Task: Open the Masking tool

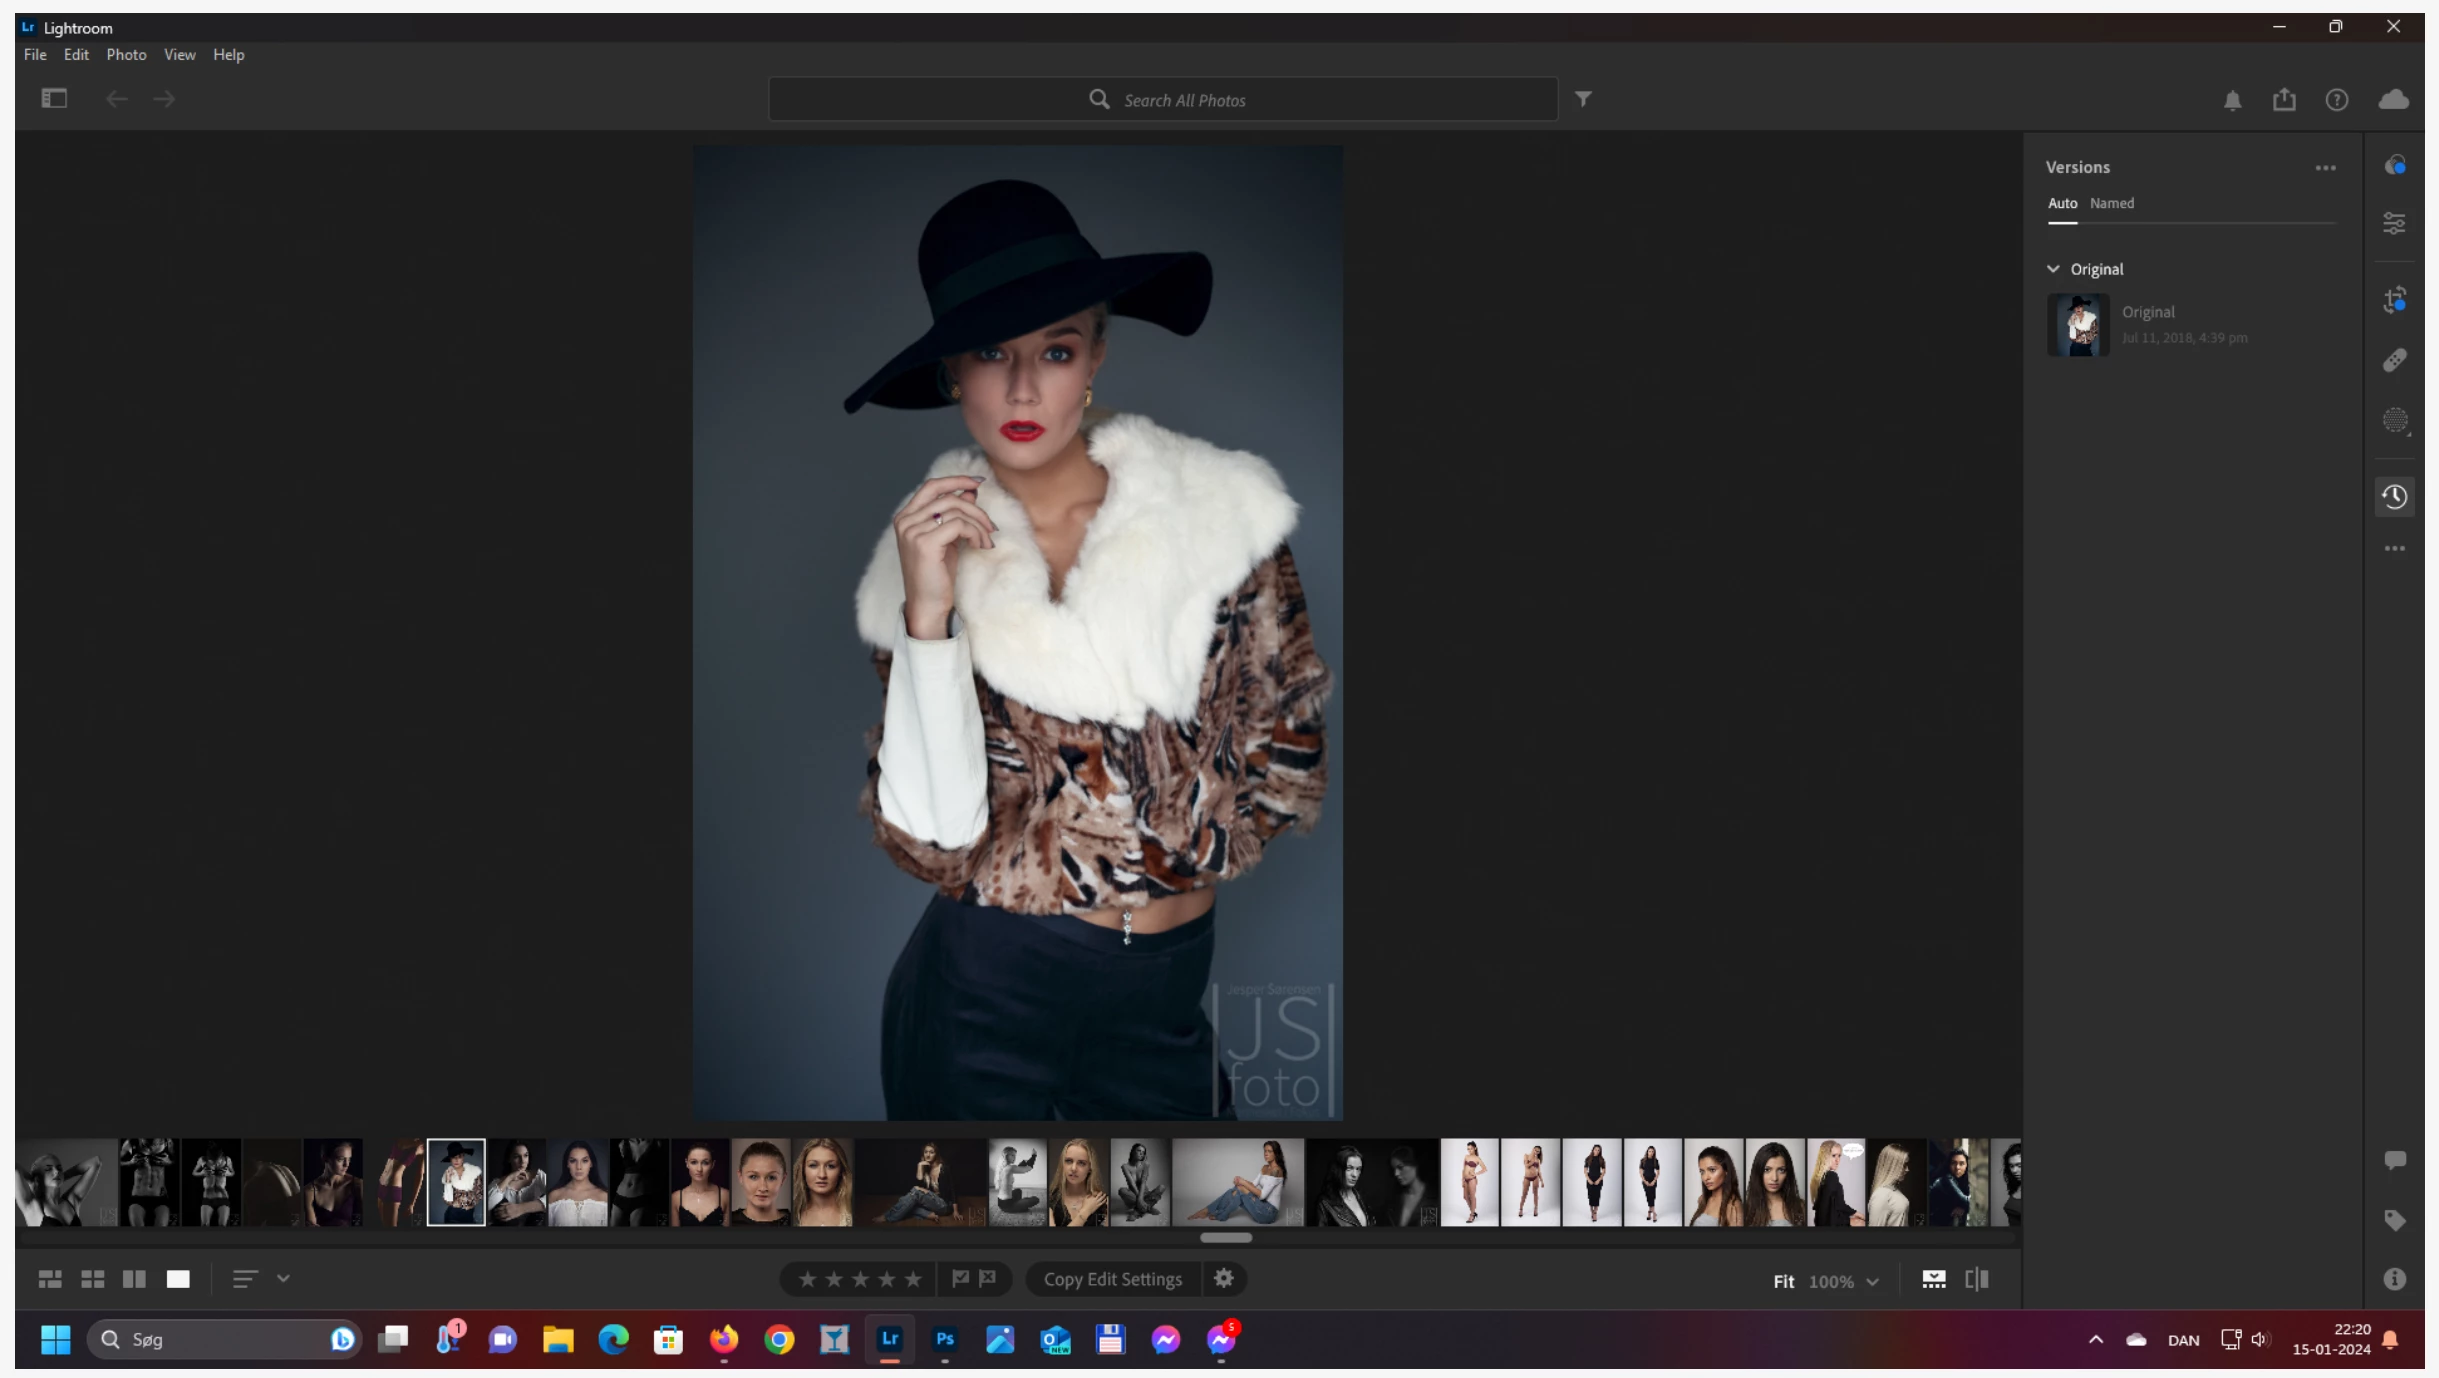Action: coord(2393,420)
